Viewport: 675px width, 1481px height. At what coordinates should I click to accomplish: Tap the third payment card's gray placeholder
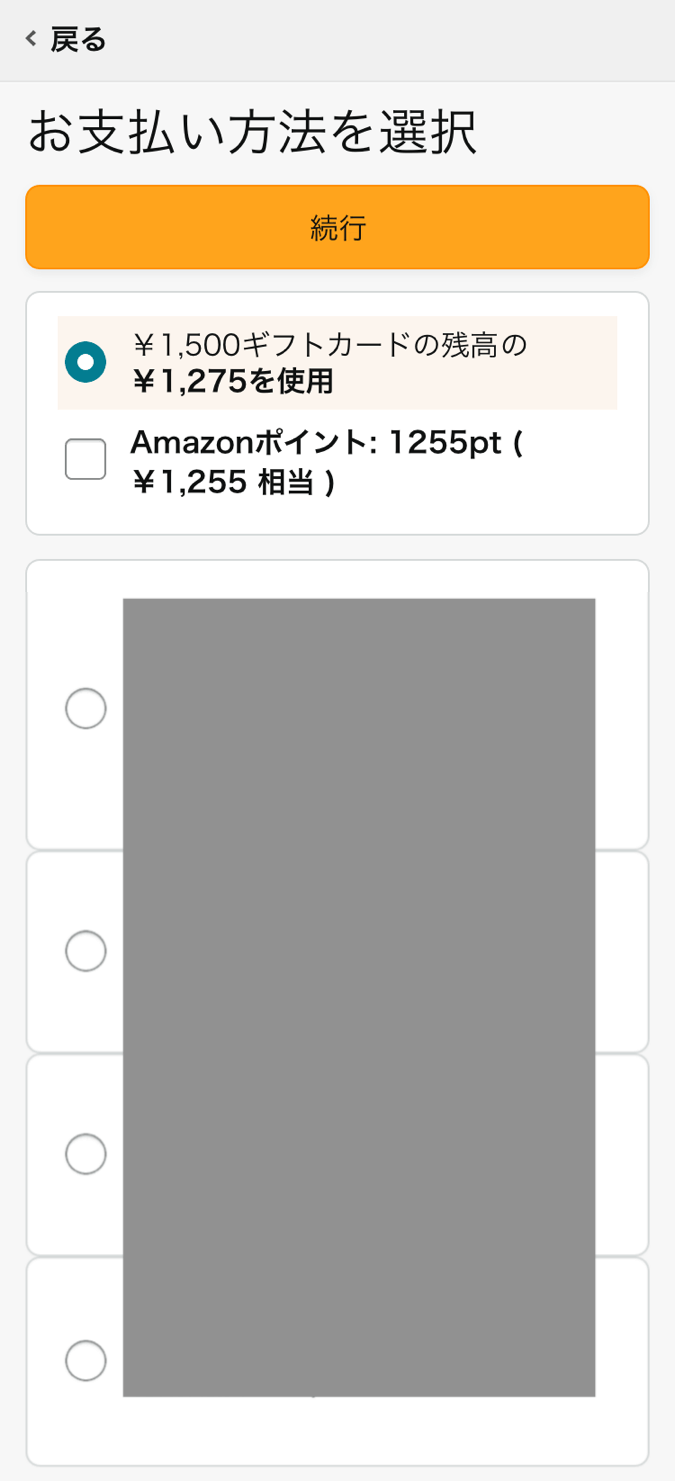click(360, 1153)
